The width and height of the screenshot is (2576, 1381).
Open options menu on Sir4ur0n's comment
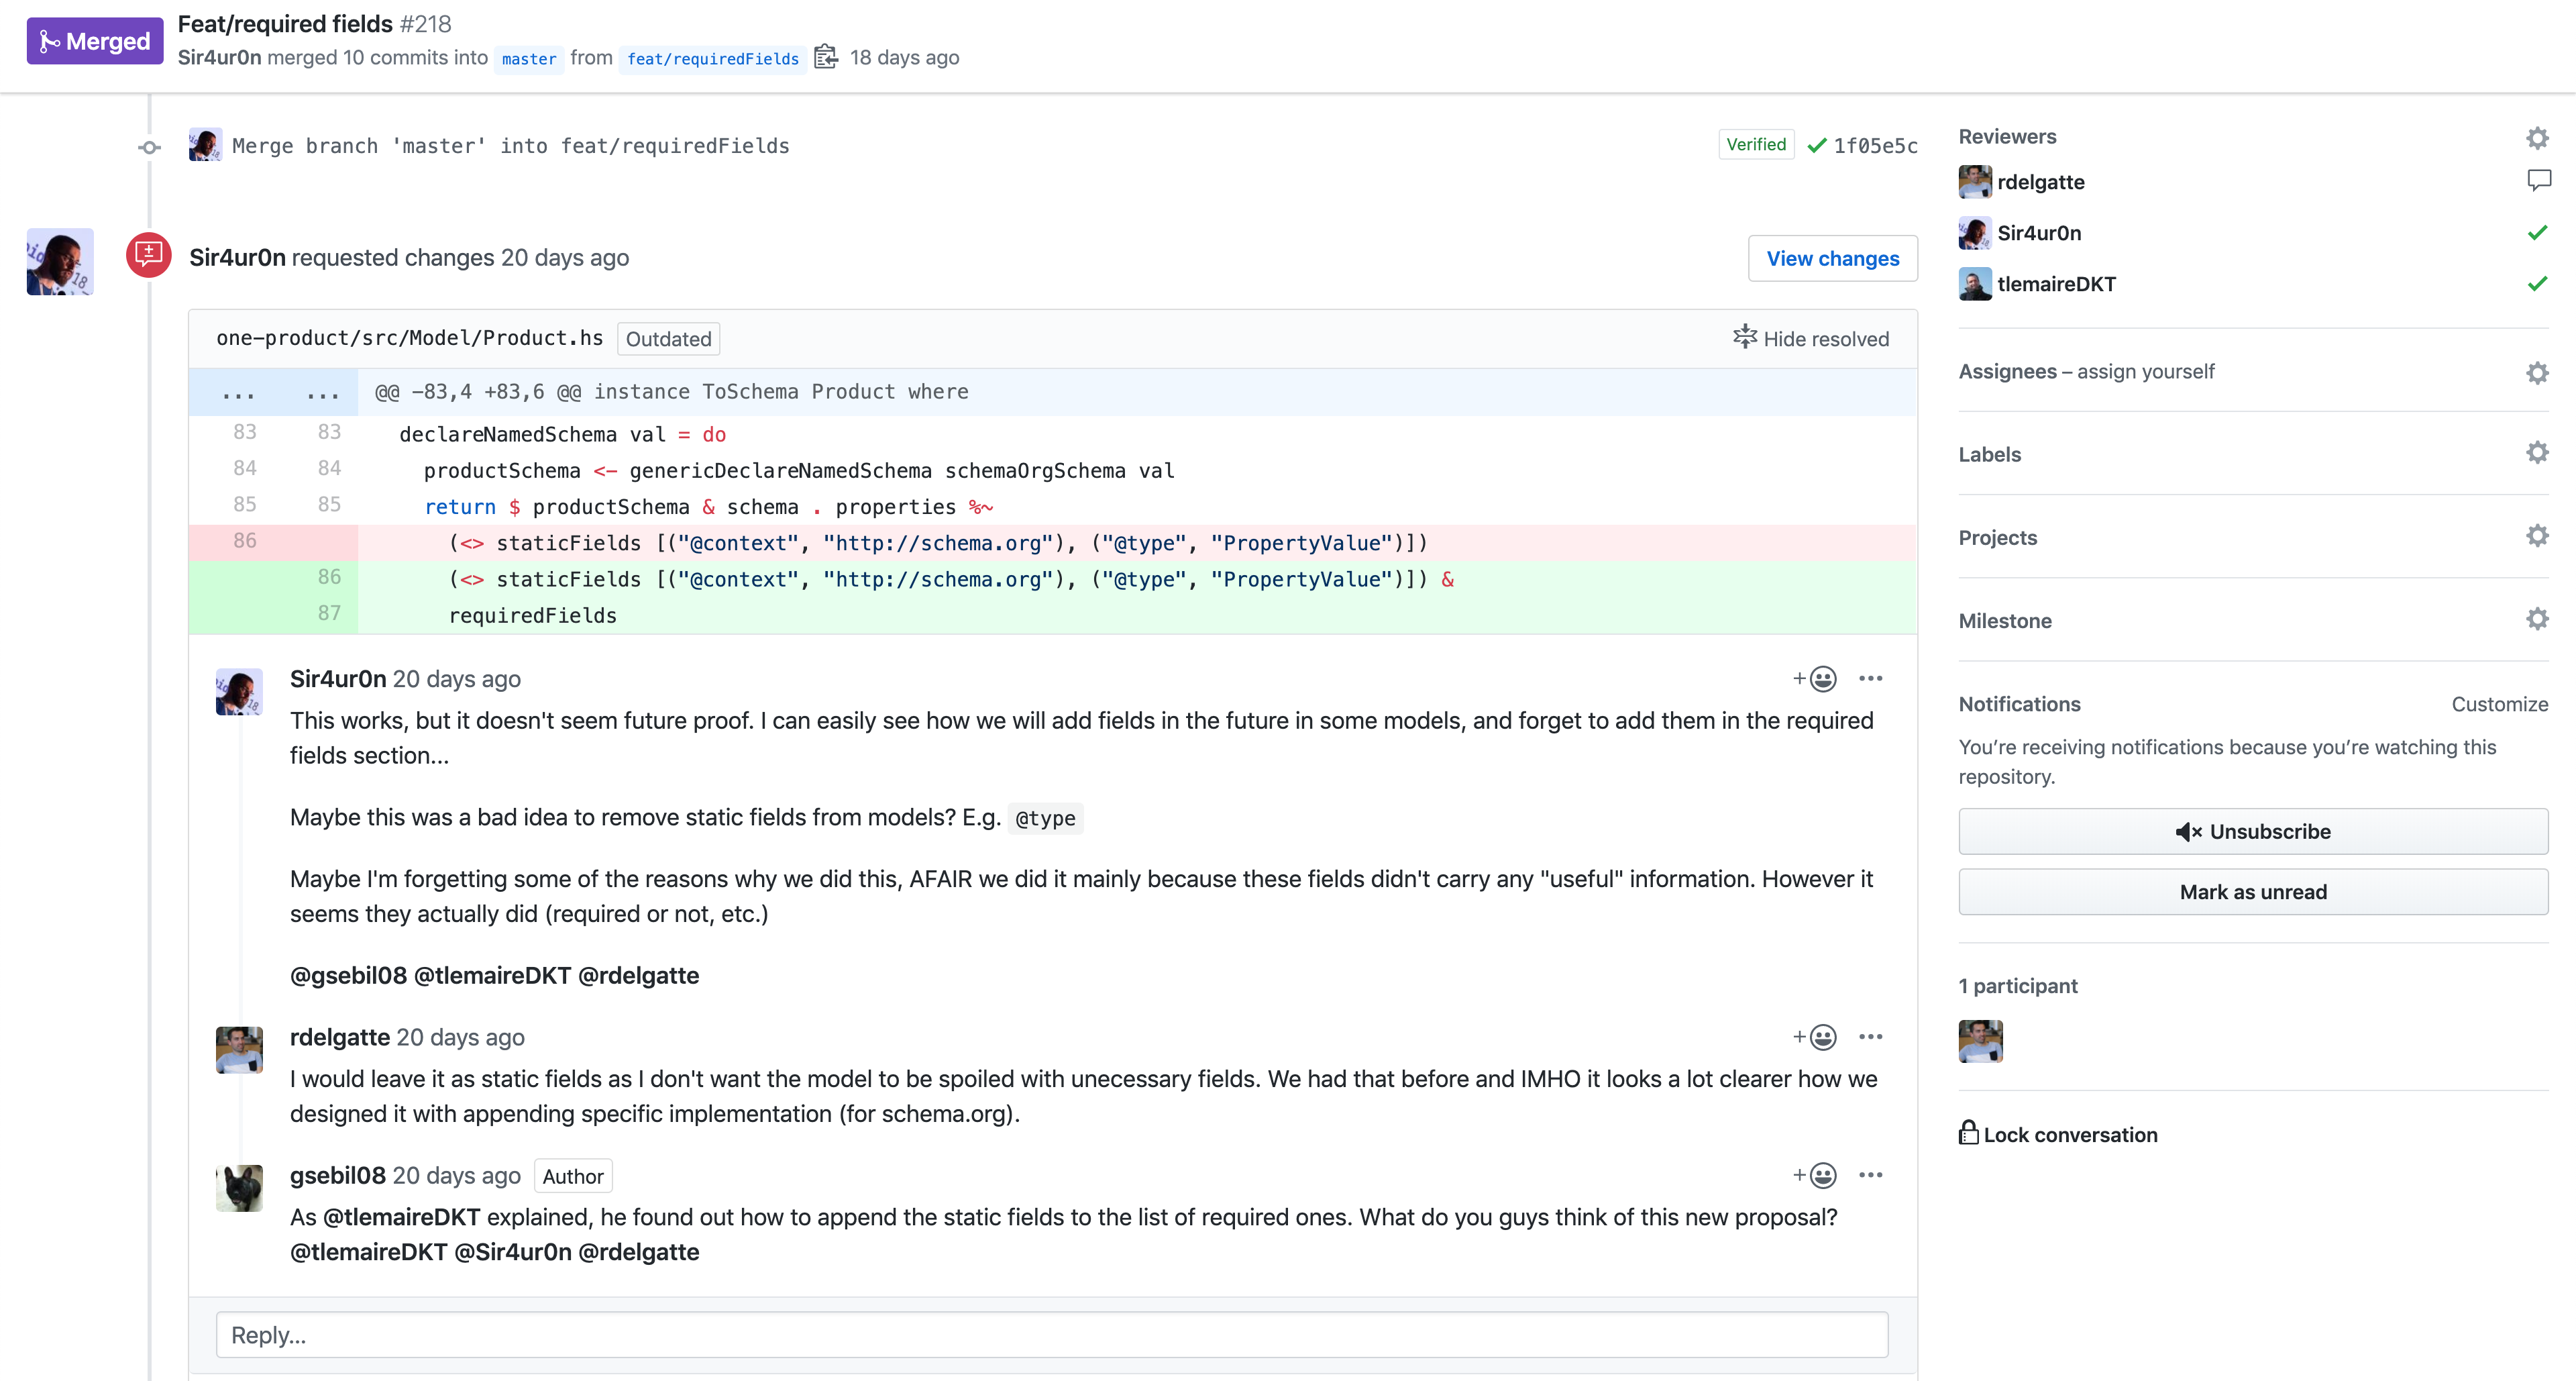point(1870,679)
